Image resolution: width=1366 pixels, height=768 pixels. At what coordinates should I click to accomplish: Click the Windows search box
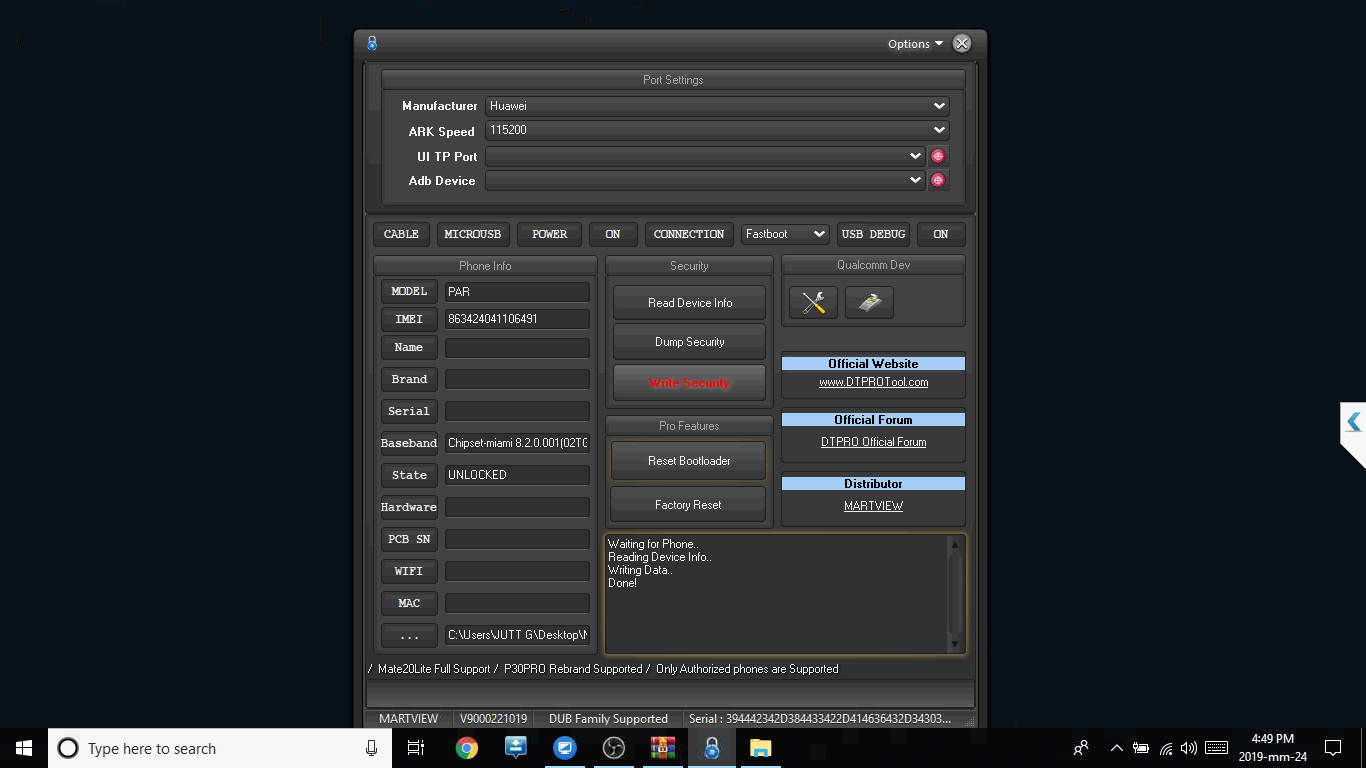coord(220,748)
